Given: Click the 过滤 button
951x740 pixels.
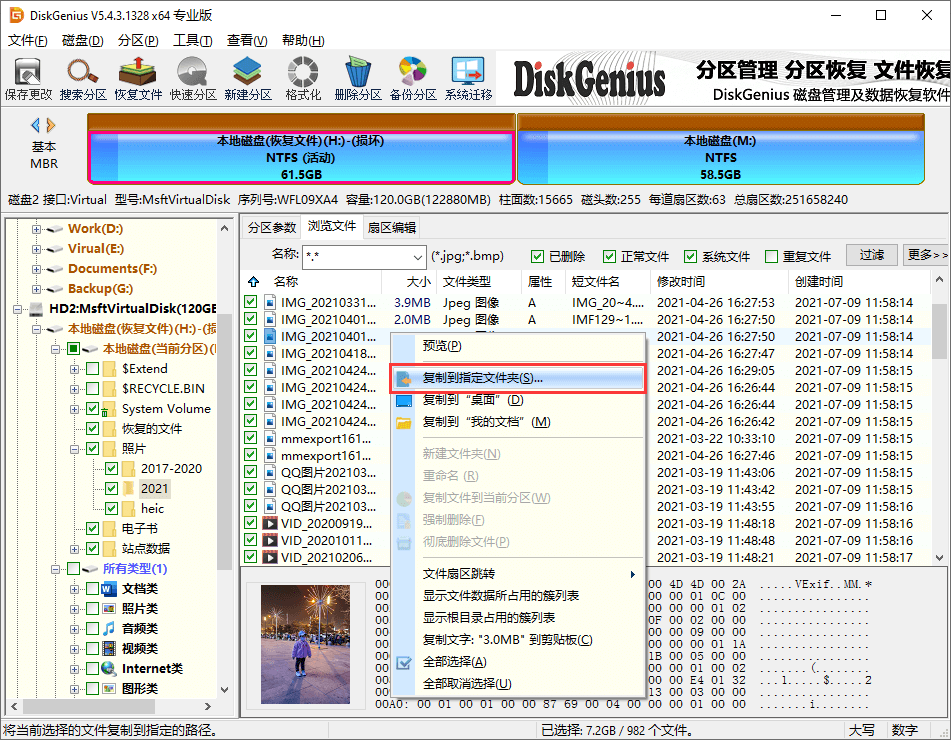Looking at the screenshot, I should coord(871,255).
